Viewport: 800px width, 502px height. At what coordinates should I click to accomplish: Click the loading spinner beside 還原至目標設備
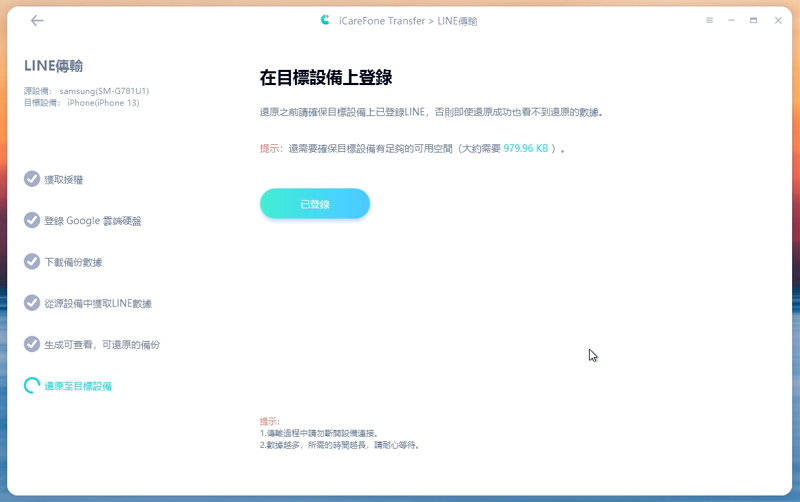(32, 386)
